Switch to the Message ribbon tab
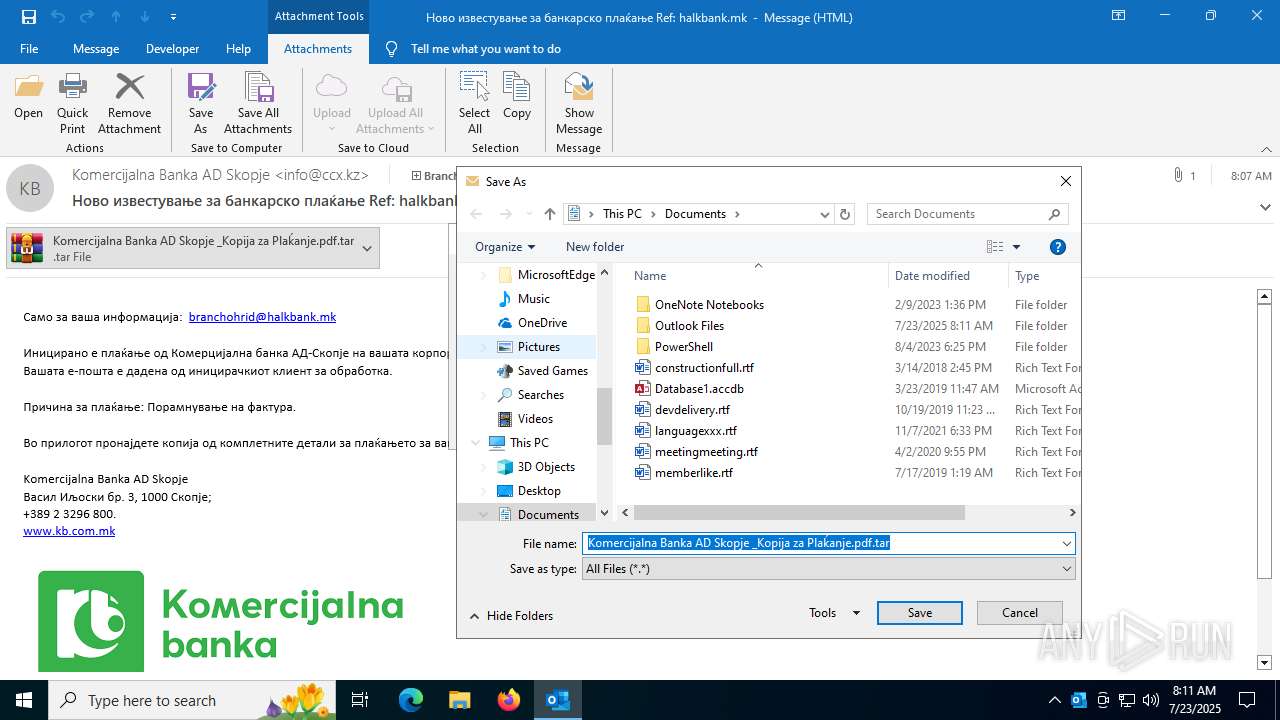The width and height of the screenshot is (1280, 720). [96, 49]
